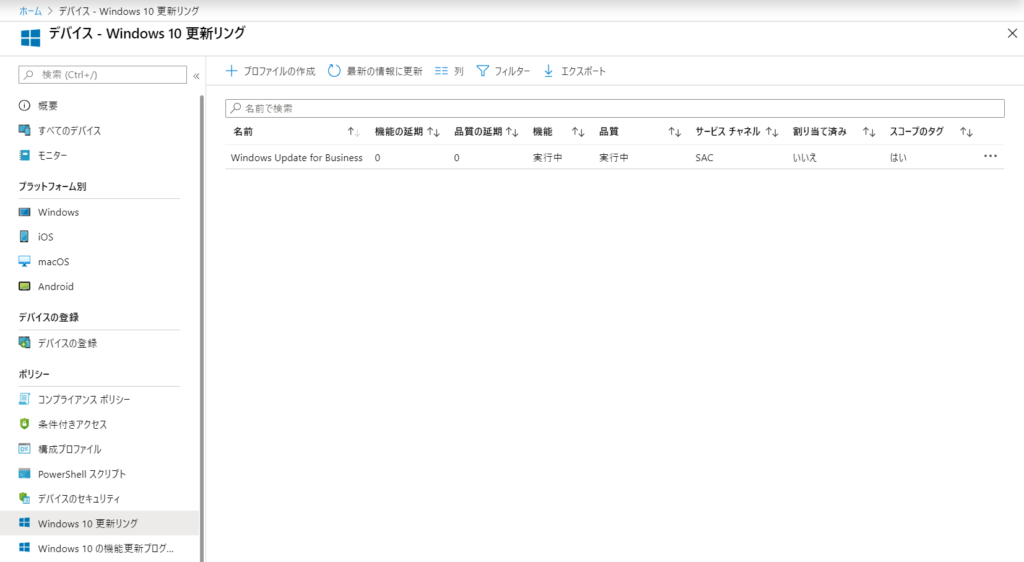Click the 最新の情報に更新 button label
This screenshot has width=1024, height=562.
[384, 71]
